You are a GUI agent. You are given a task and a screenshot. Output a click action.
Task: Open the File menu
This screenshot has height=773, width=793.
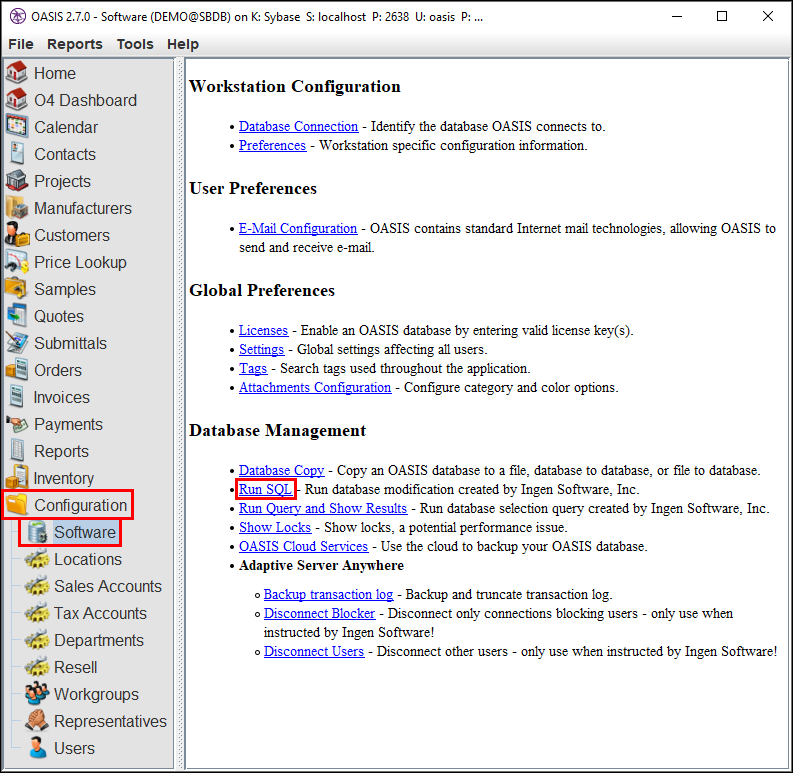click(21, 44)
